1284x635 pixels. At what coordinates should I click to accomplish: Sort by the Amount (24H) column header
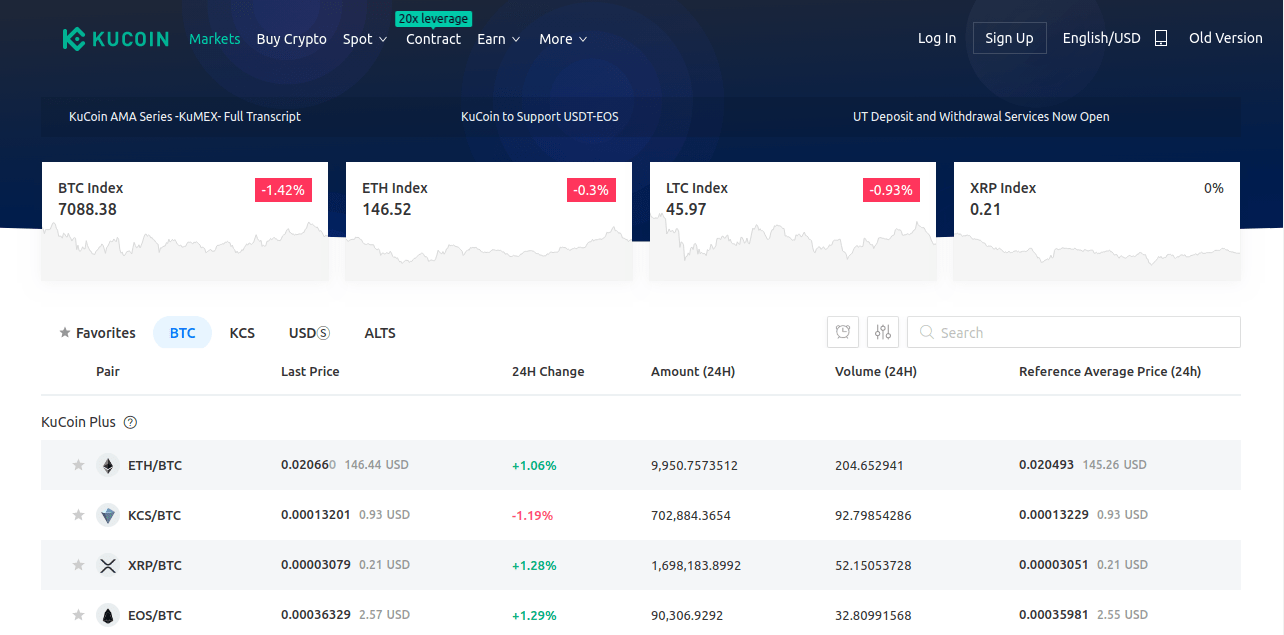pos(693,371)
